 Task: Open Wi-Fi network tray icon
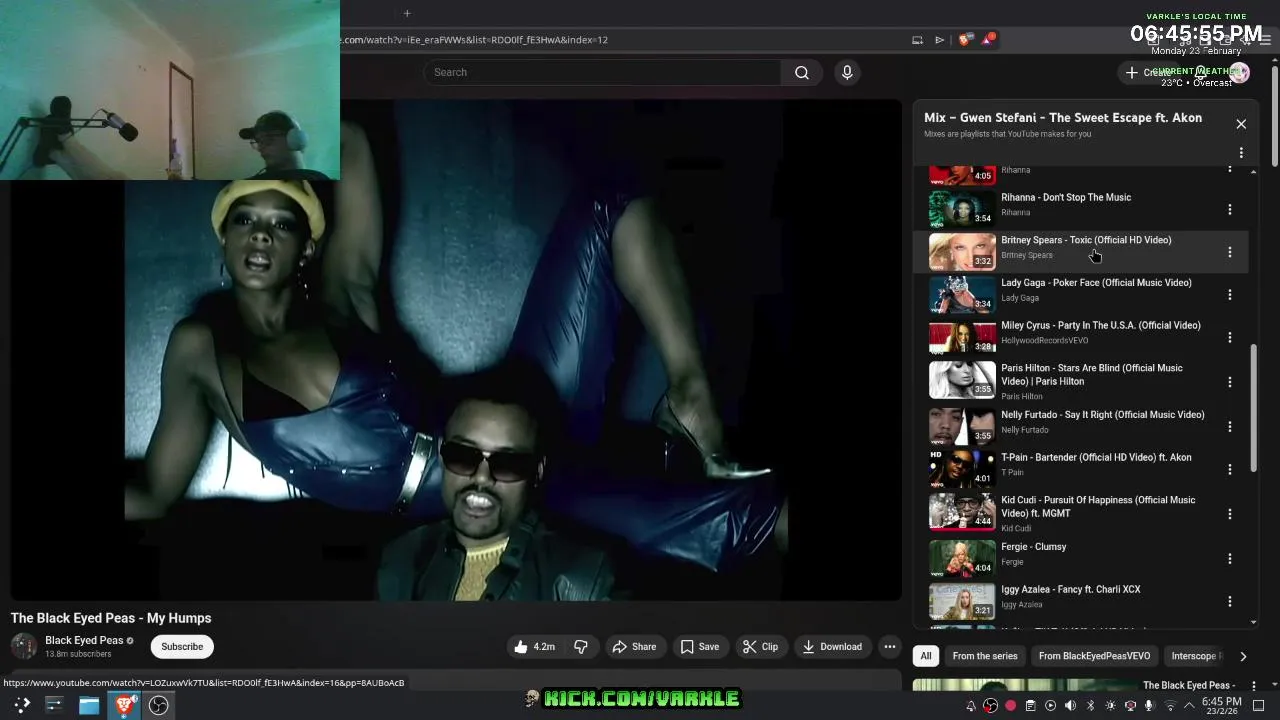[x=1170, y=706]
